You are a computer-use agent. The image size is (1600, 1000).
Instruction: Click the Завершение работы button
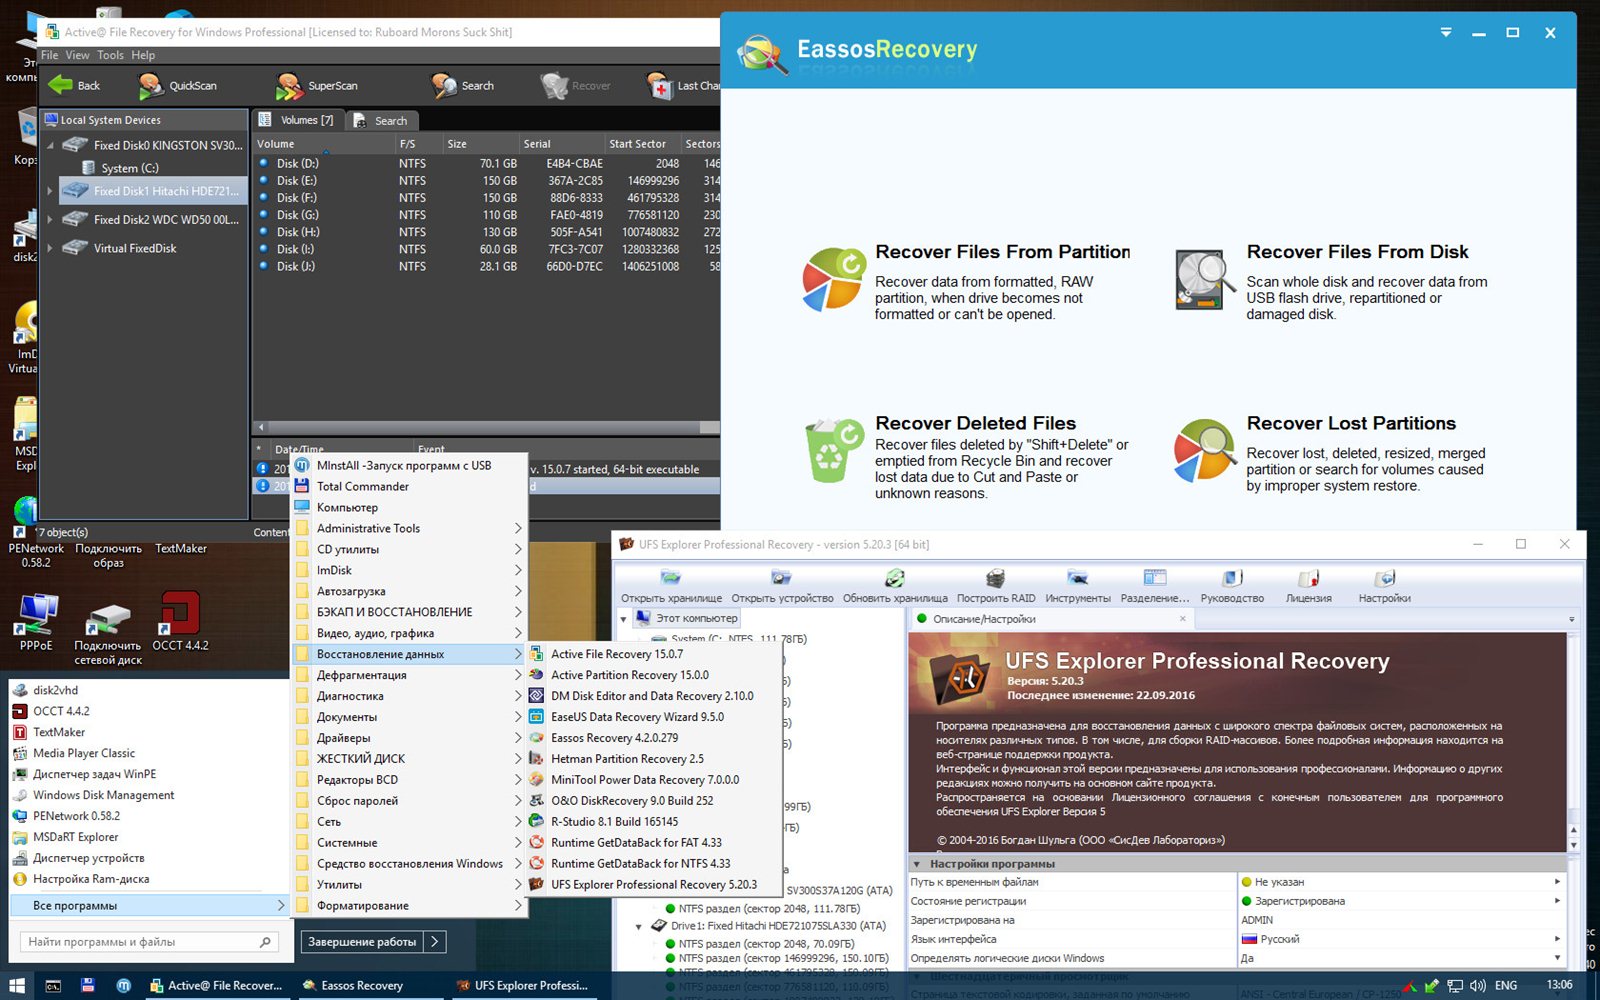362,942
